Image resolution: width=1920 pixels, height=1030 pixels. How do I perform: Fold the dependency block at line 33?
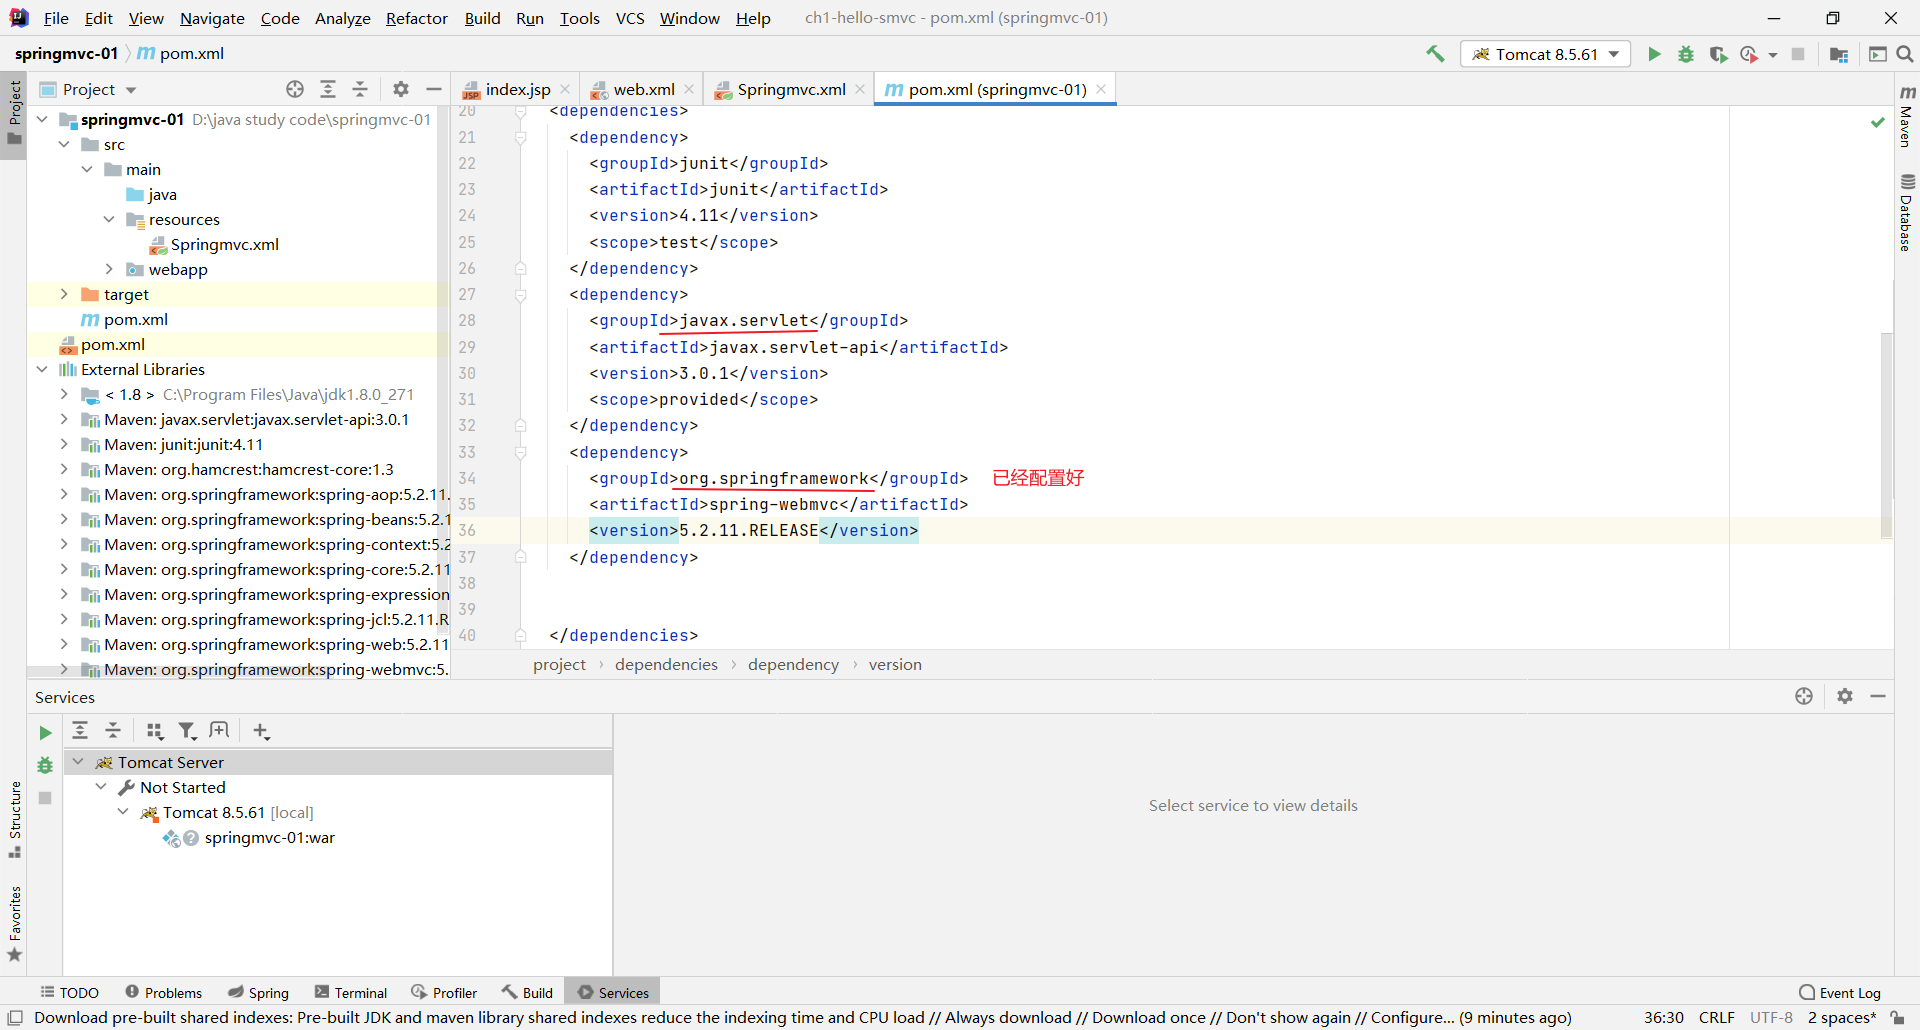click(x=521, y=452)
